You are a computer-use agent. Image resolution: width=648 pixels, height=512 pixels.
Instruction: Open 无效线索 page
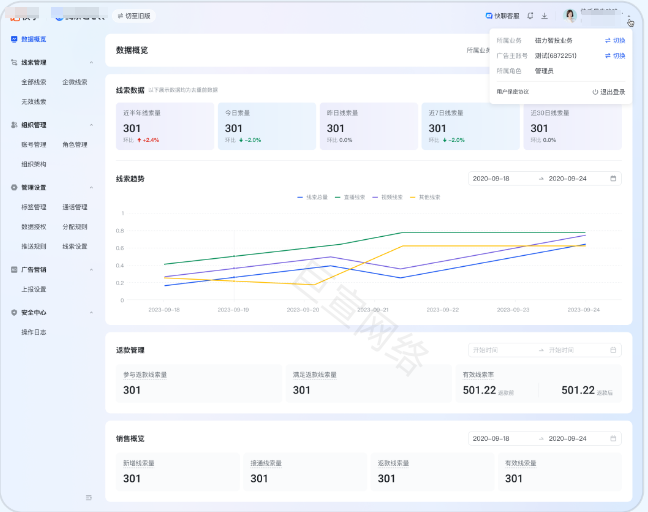[x=33, y=102]
